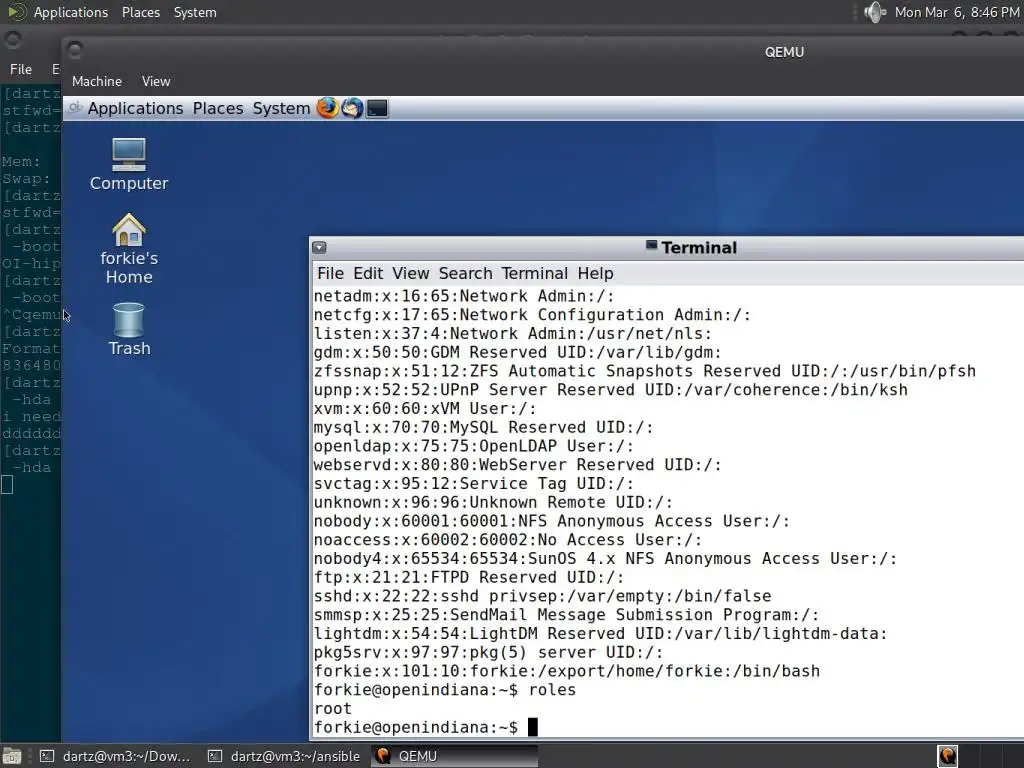Click the 'pkg5srv:x:97:97' passwd line
The image size is (1024, 768).
click(488, 652)
